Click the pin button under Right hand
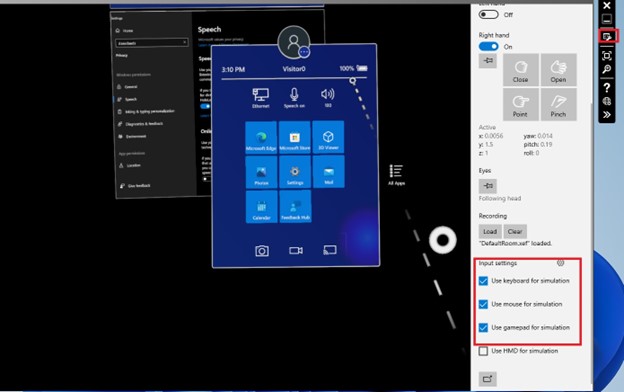624x392 pixels. pos(488,61)
